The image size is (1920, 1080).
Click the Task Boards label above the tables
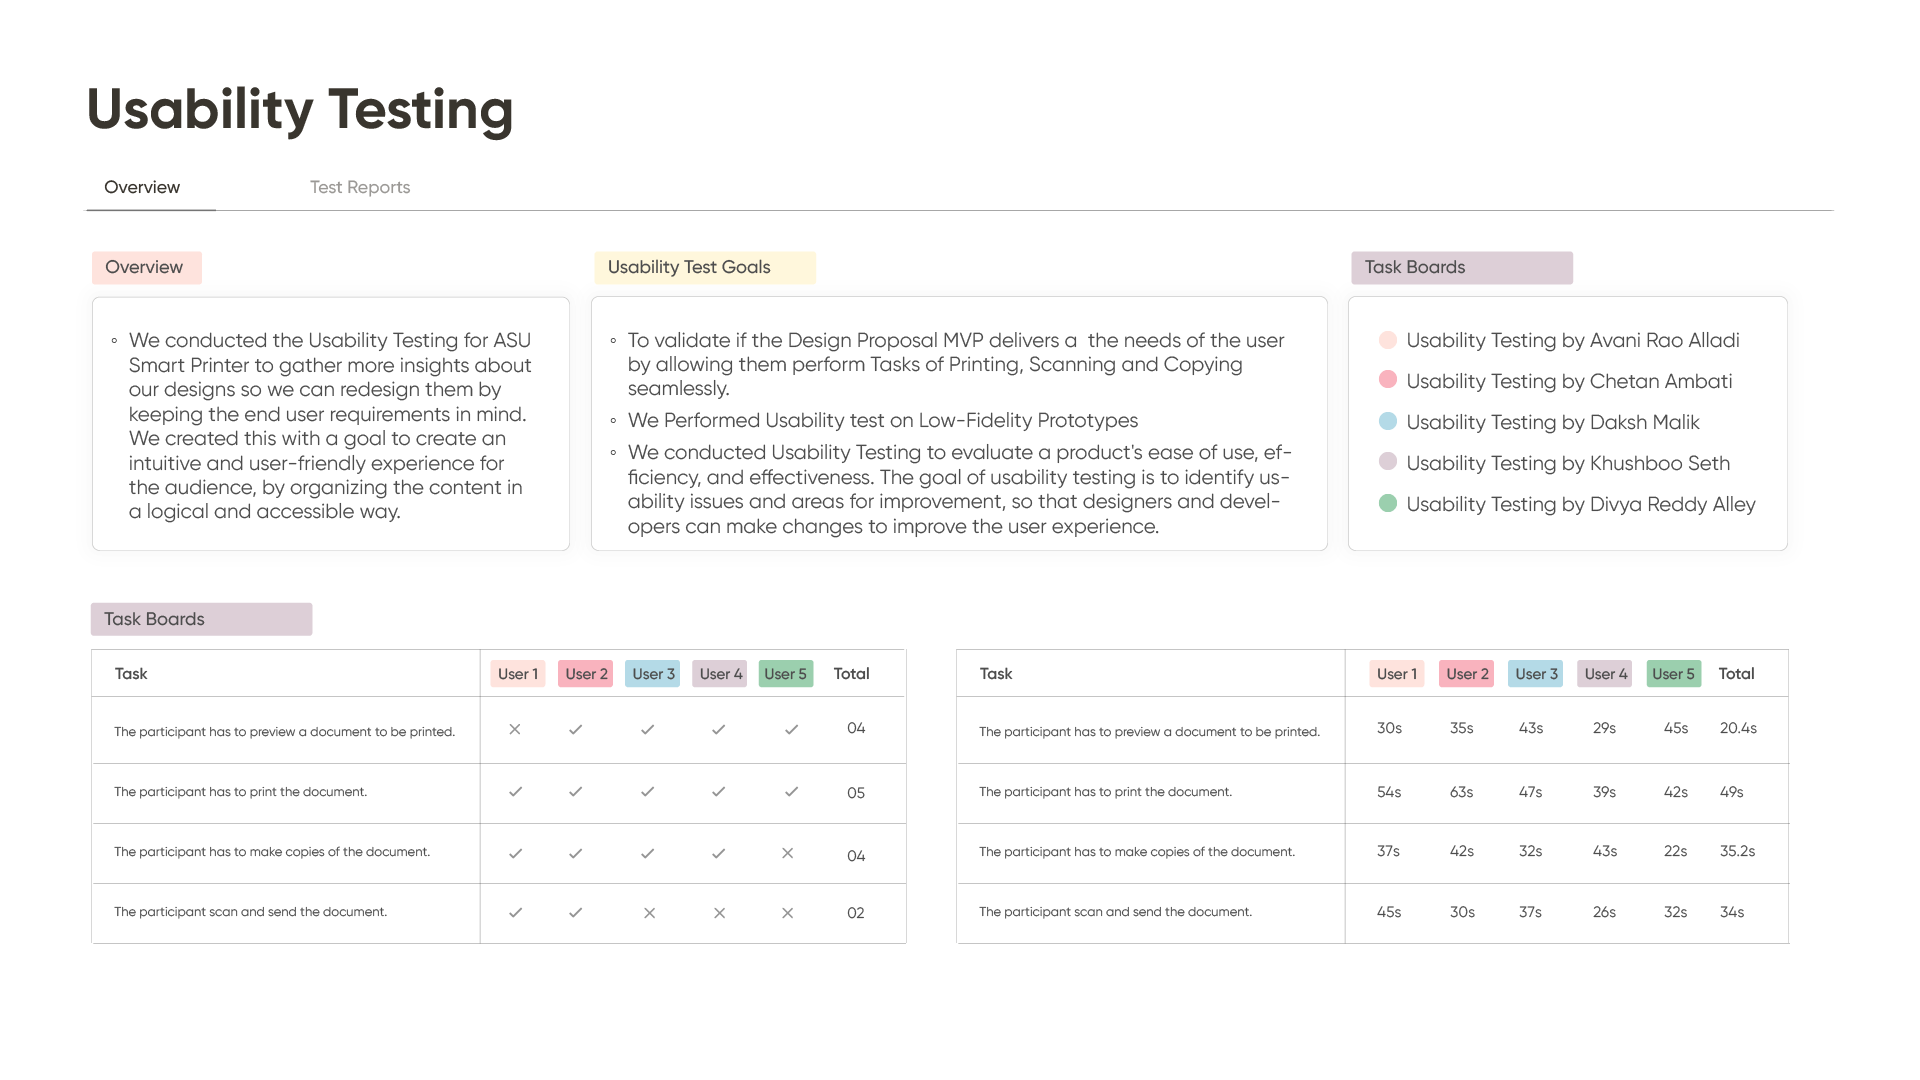pos(201,619)
